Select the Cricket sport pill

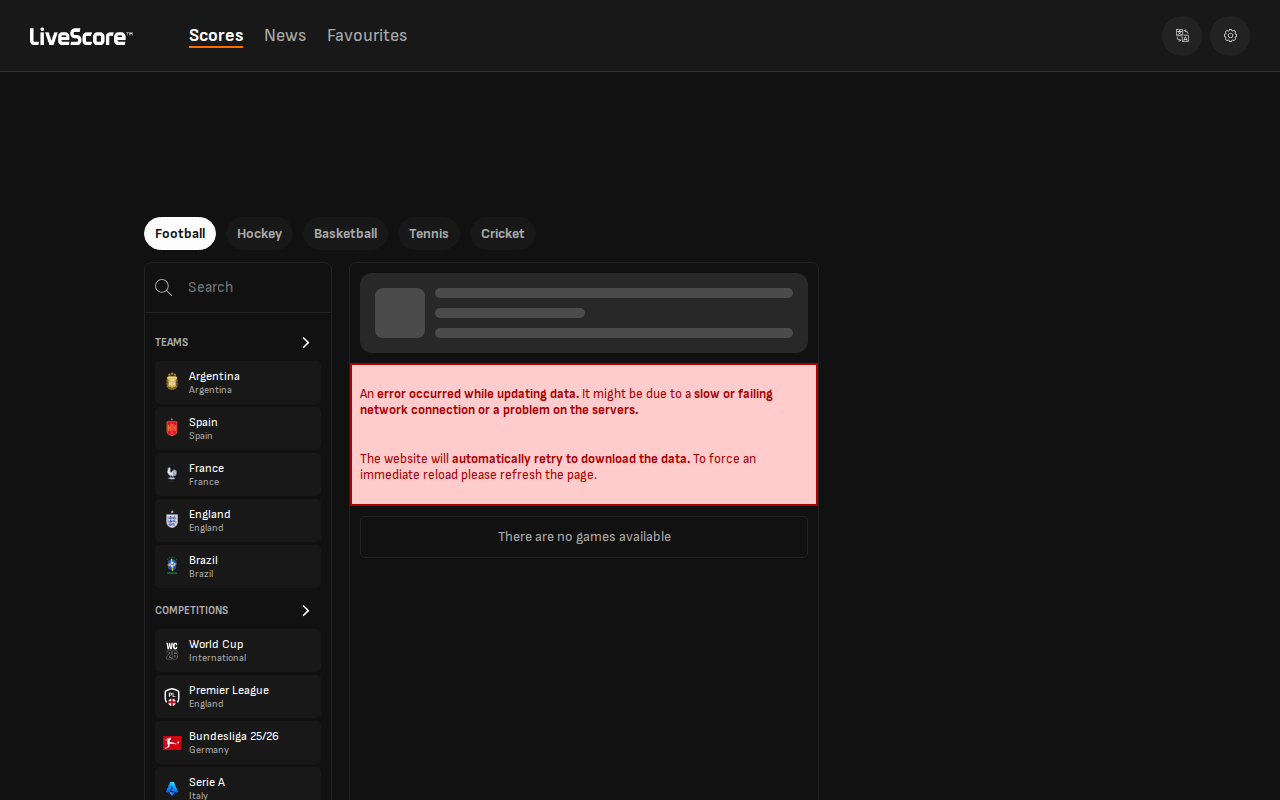(503, 233)
